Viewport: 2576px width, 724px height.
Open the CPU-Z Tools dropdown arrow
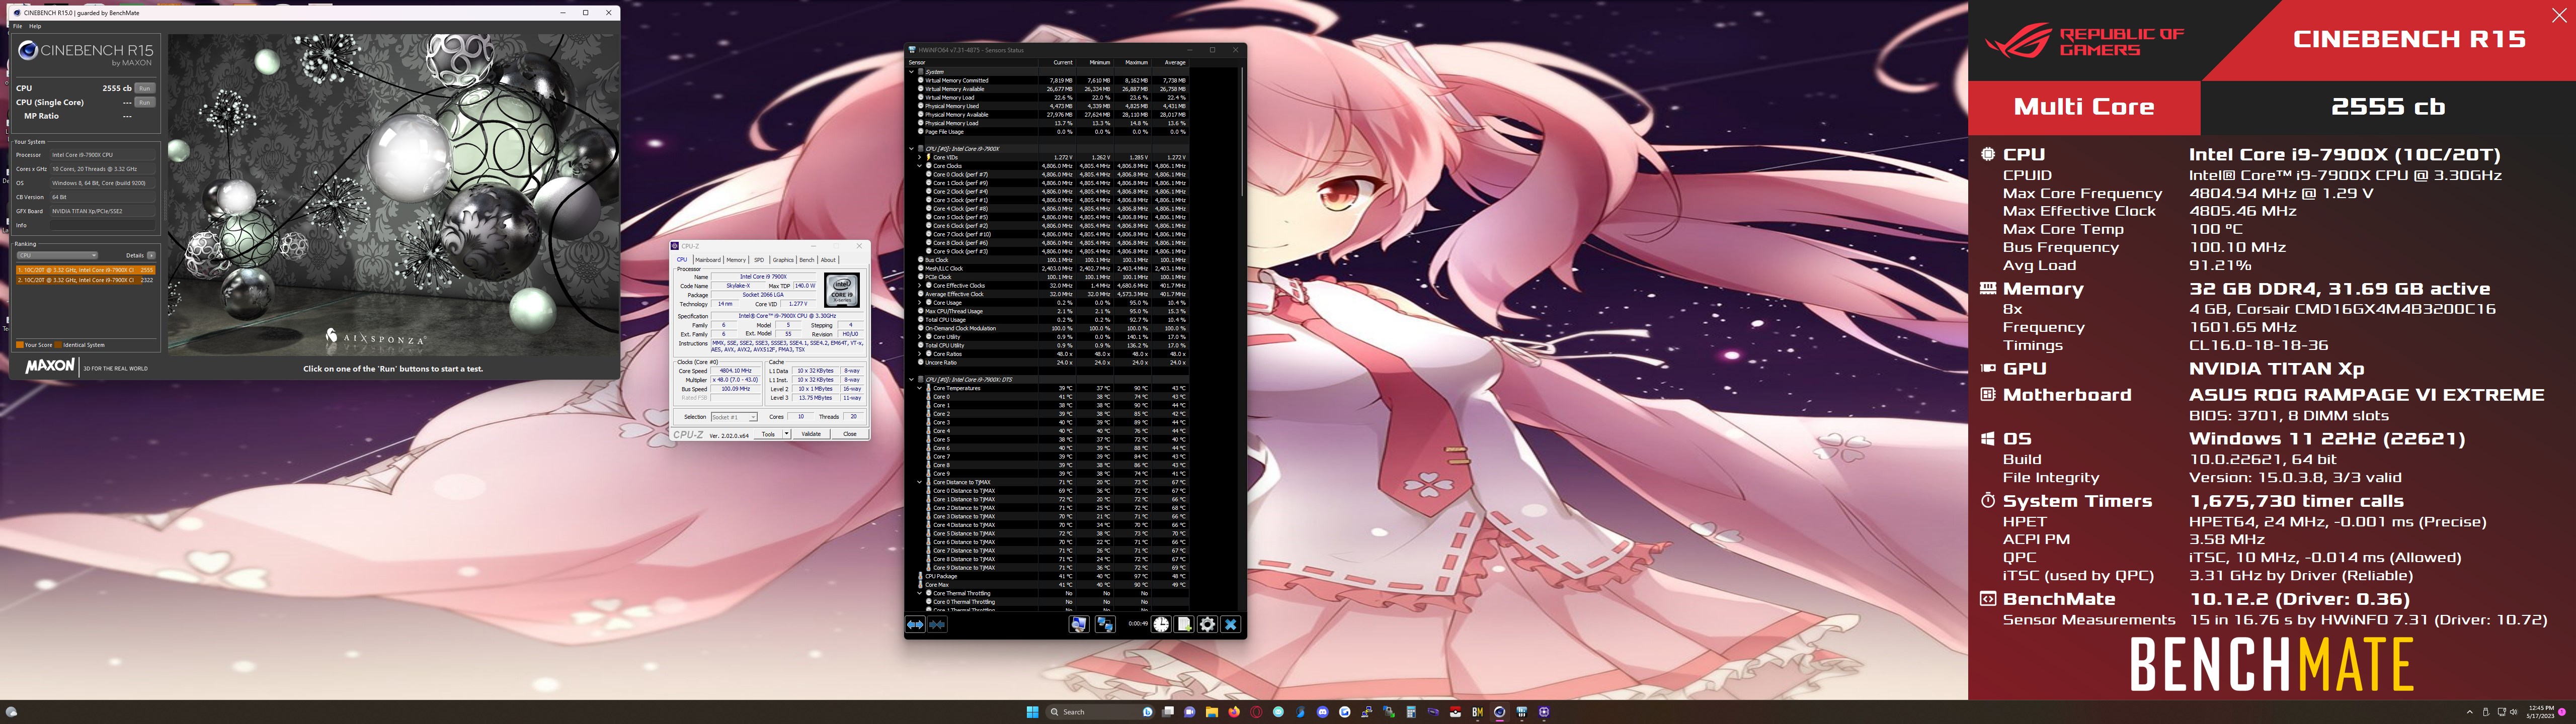(787, 434)
